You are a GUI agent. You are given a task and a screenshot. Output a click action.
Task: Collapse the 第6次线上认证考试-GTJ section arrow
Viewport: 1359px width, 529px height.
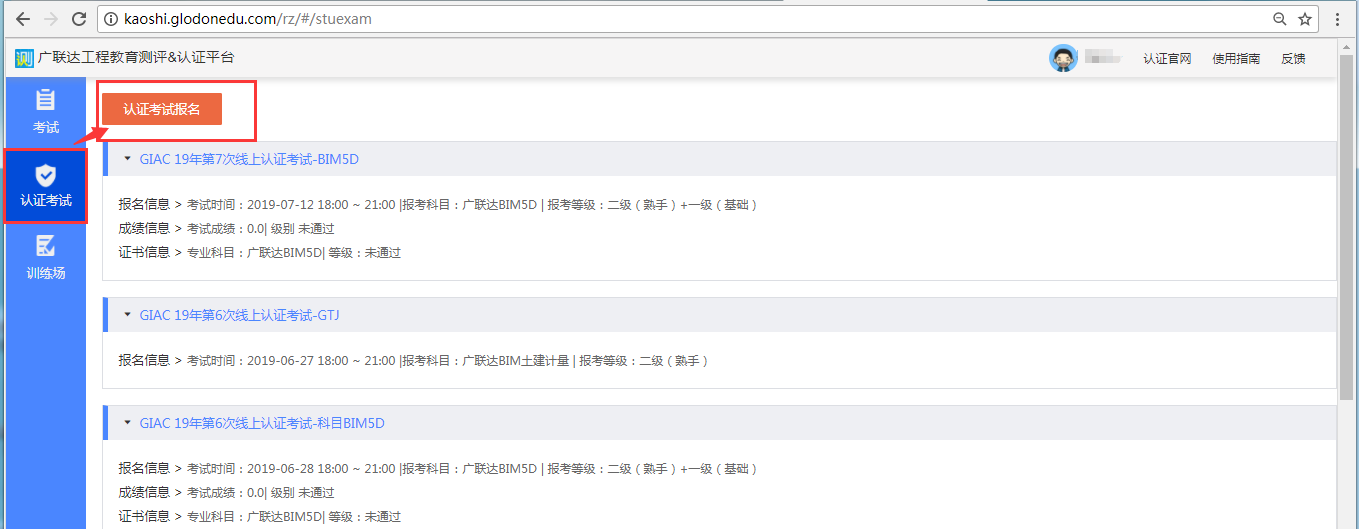(x=127, y=315)
